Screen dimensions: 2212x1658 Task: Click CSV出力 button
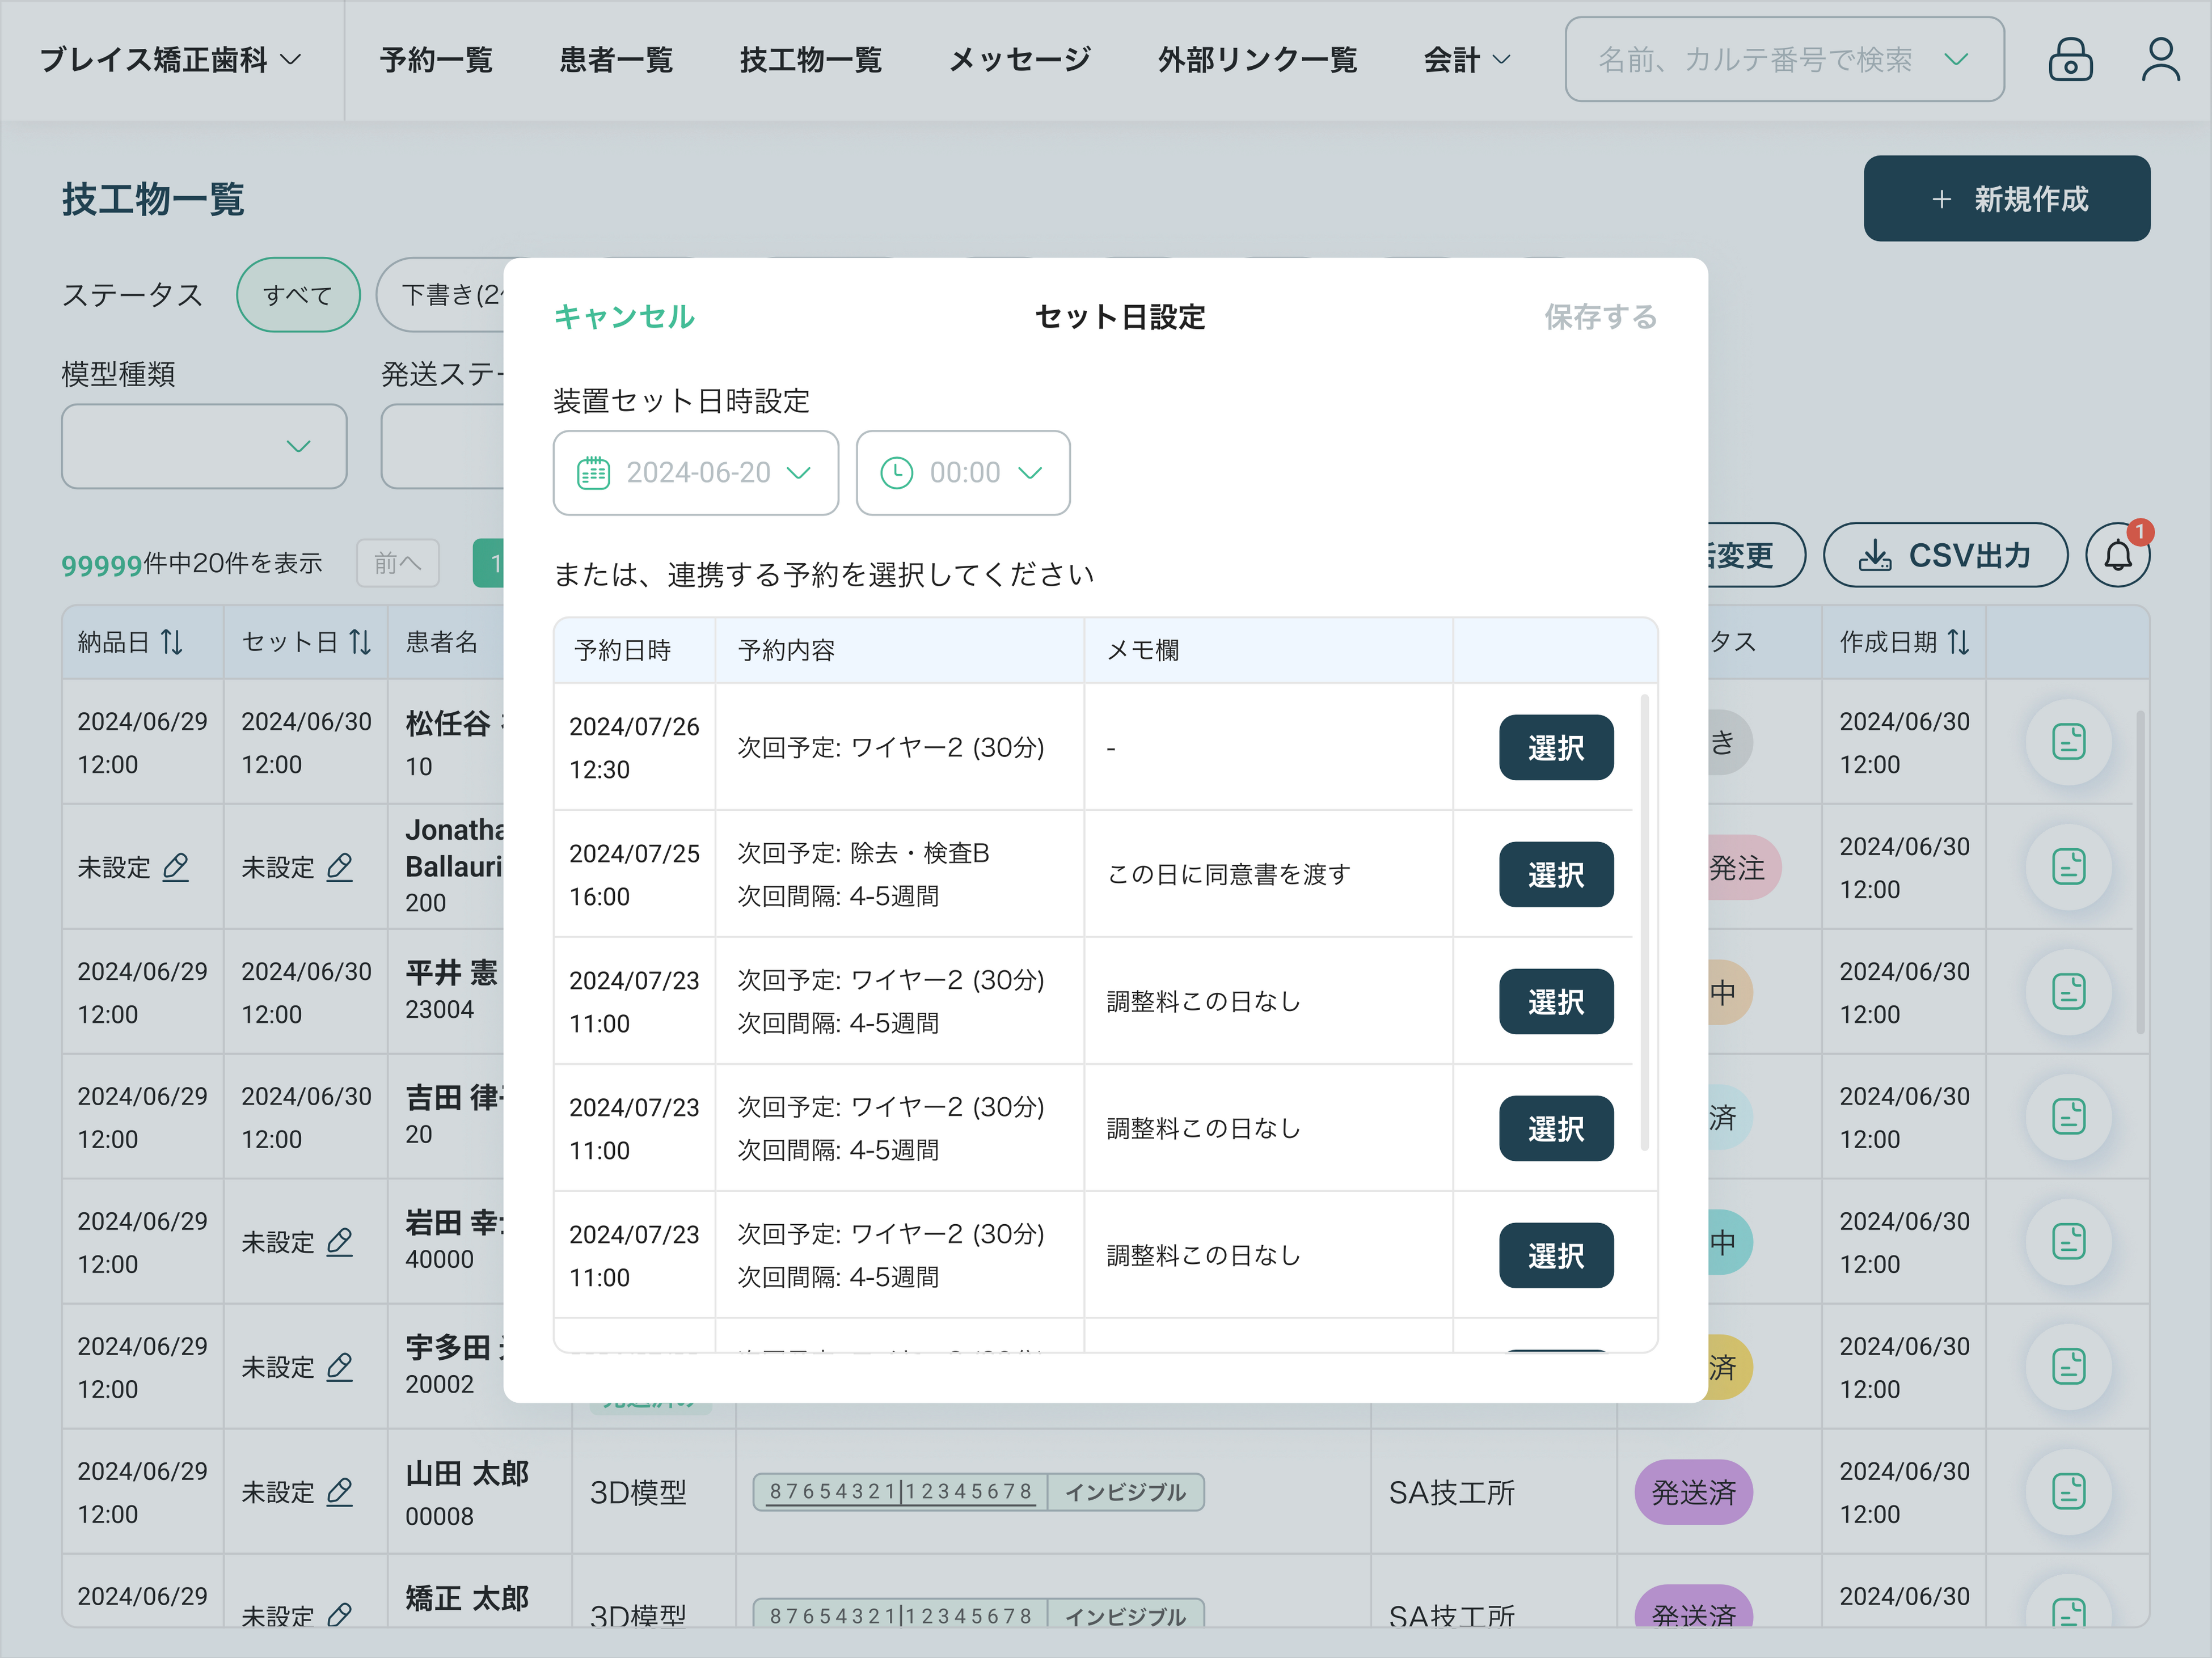point(1945,555)
